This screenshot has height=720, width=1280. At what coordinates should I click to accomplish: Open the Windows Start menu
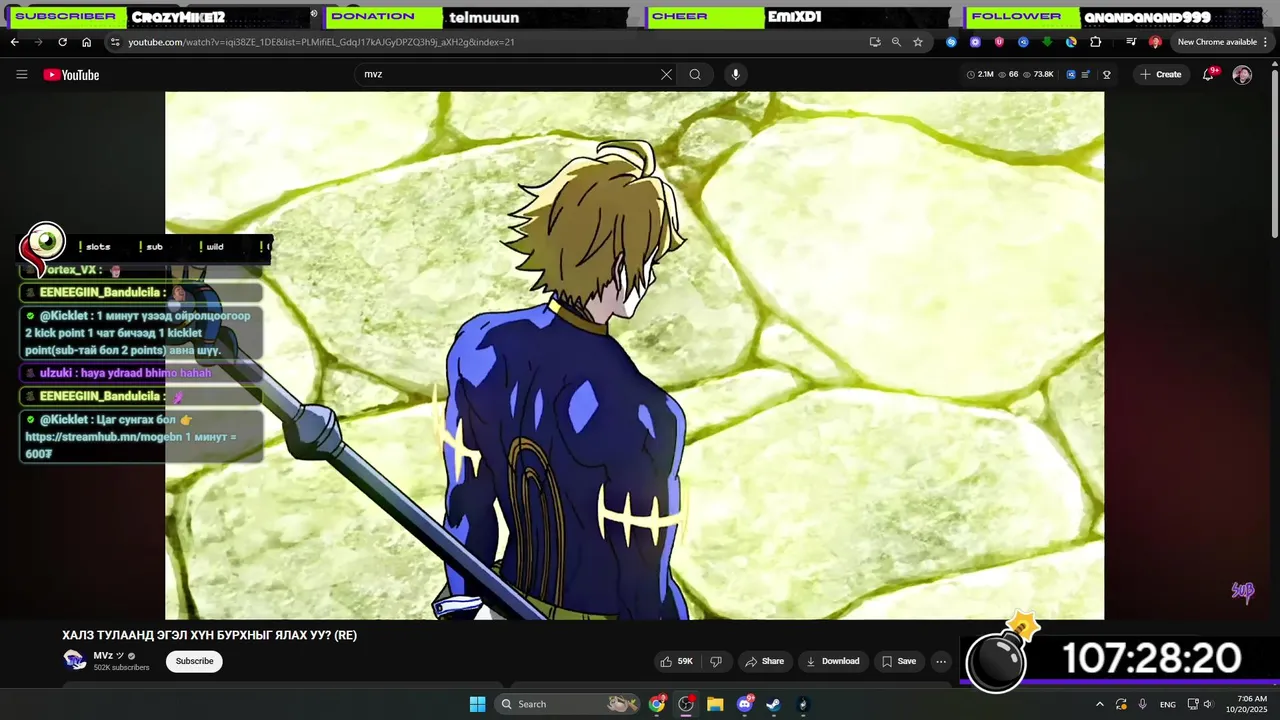(x=477, y=704)
